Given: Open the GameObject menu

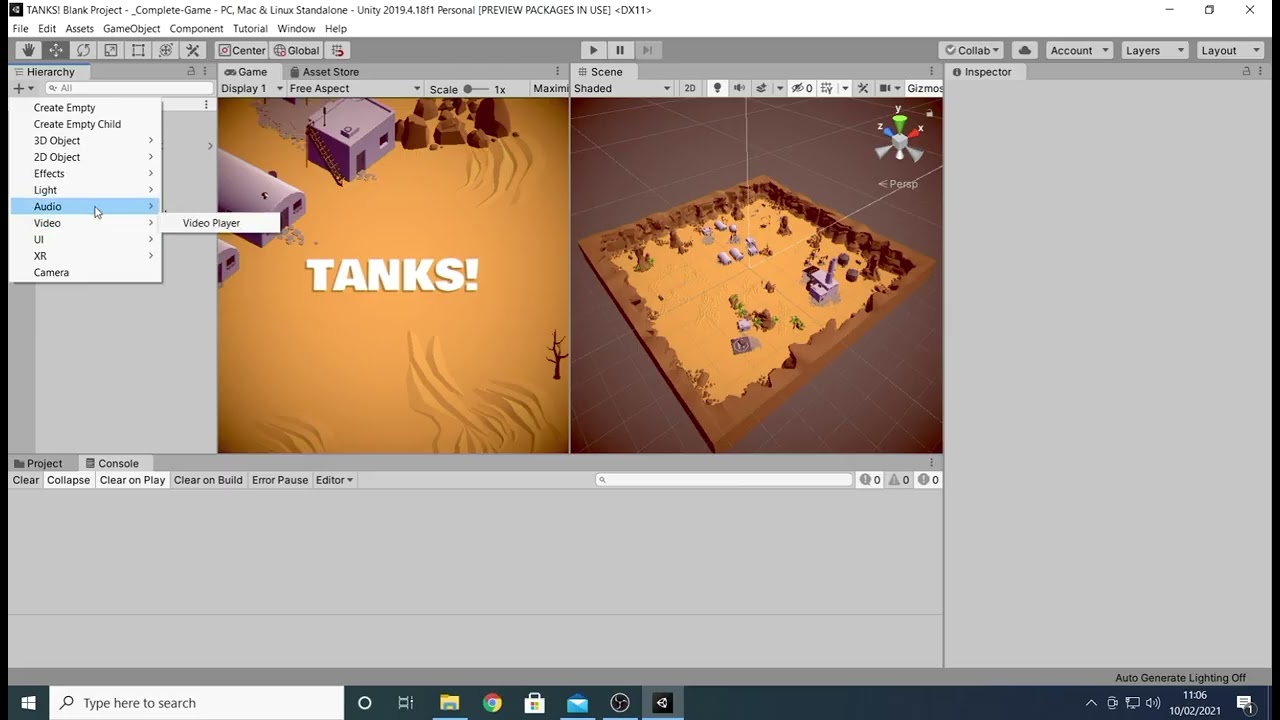Looking at the screenshot, I should point(131,28).
